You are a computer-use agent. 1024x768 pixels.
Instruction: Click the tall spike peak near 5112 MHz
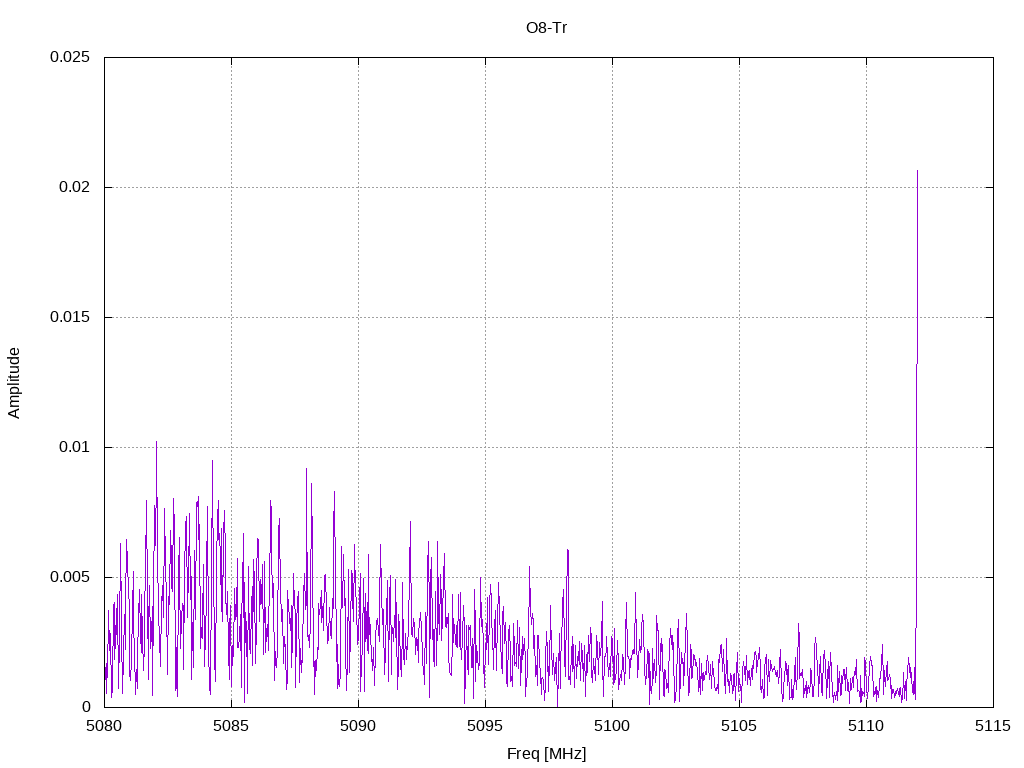click(x=918, y=171)
